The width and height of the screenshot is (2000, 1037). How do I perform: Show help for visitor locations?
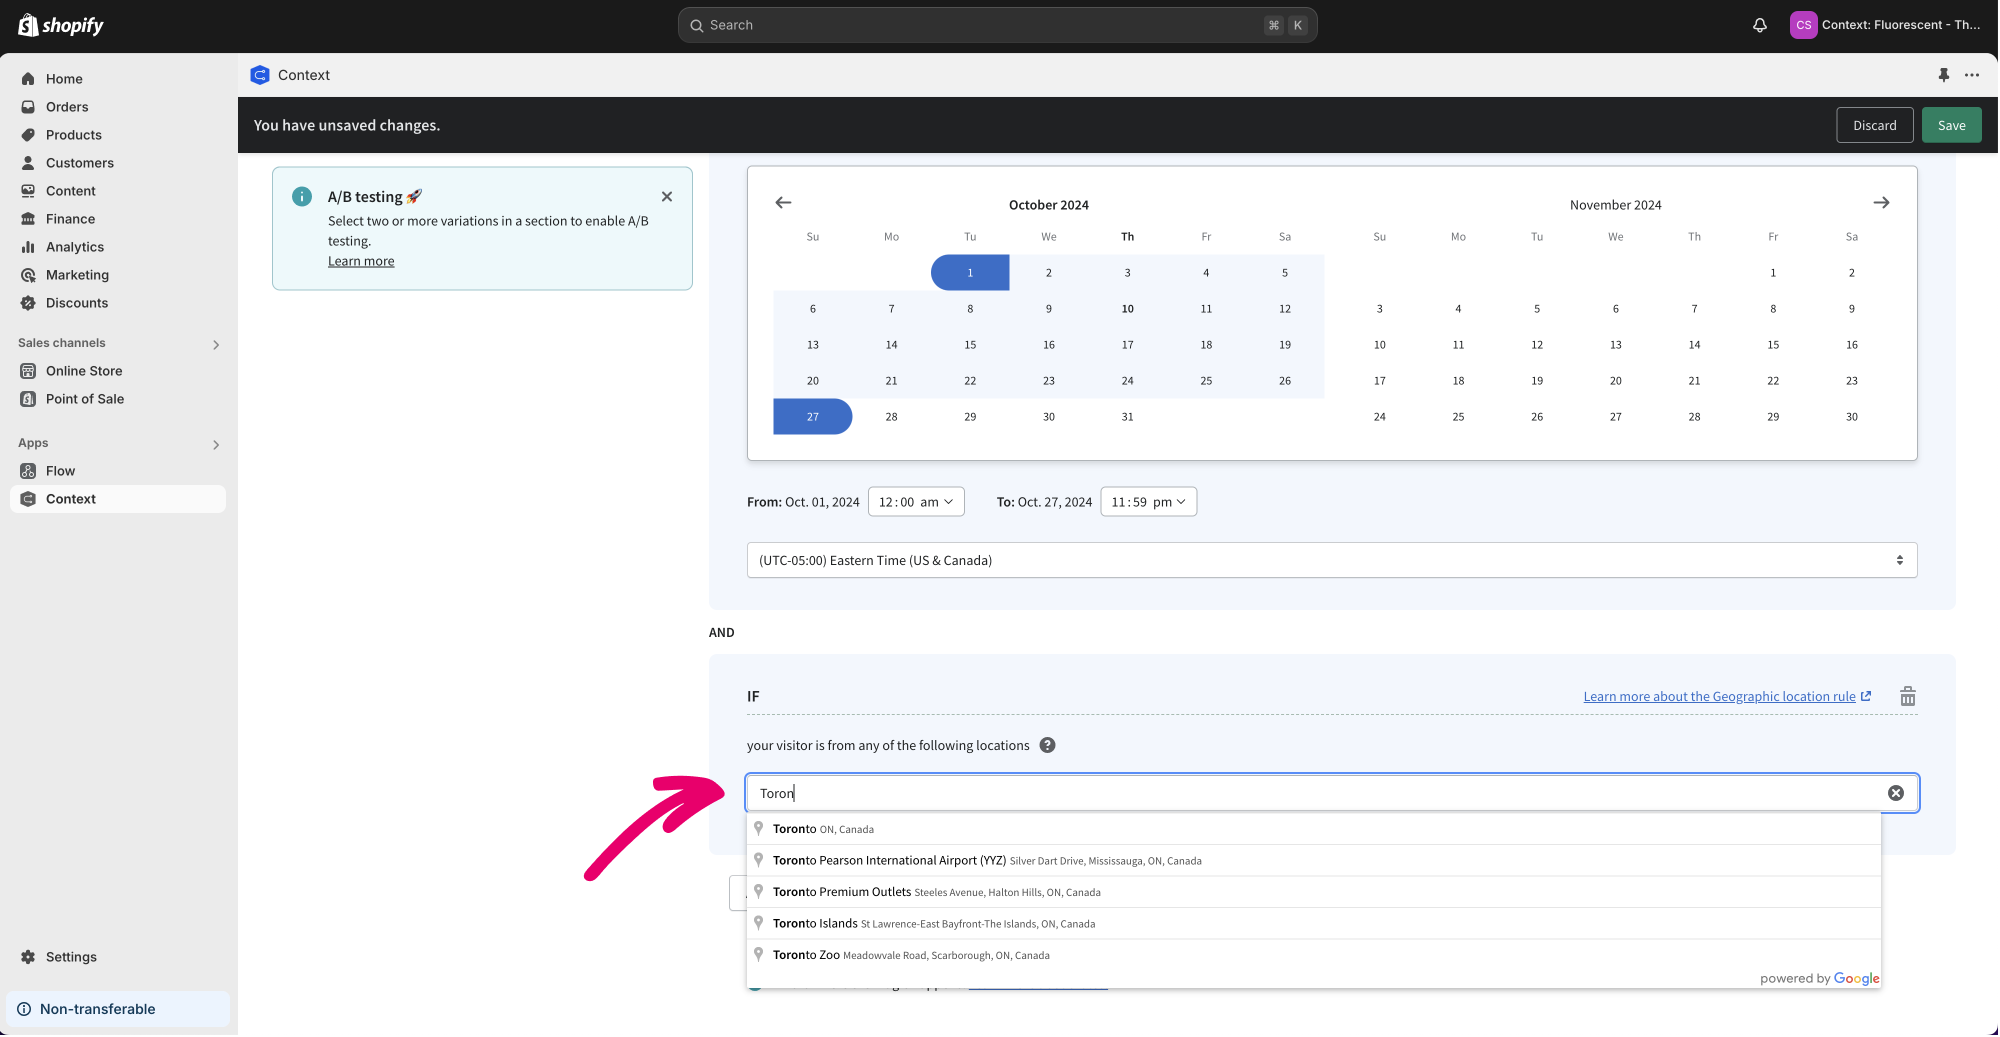tap(1047, 745)
